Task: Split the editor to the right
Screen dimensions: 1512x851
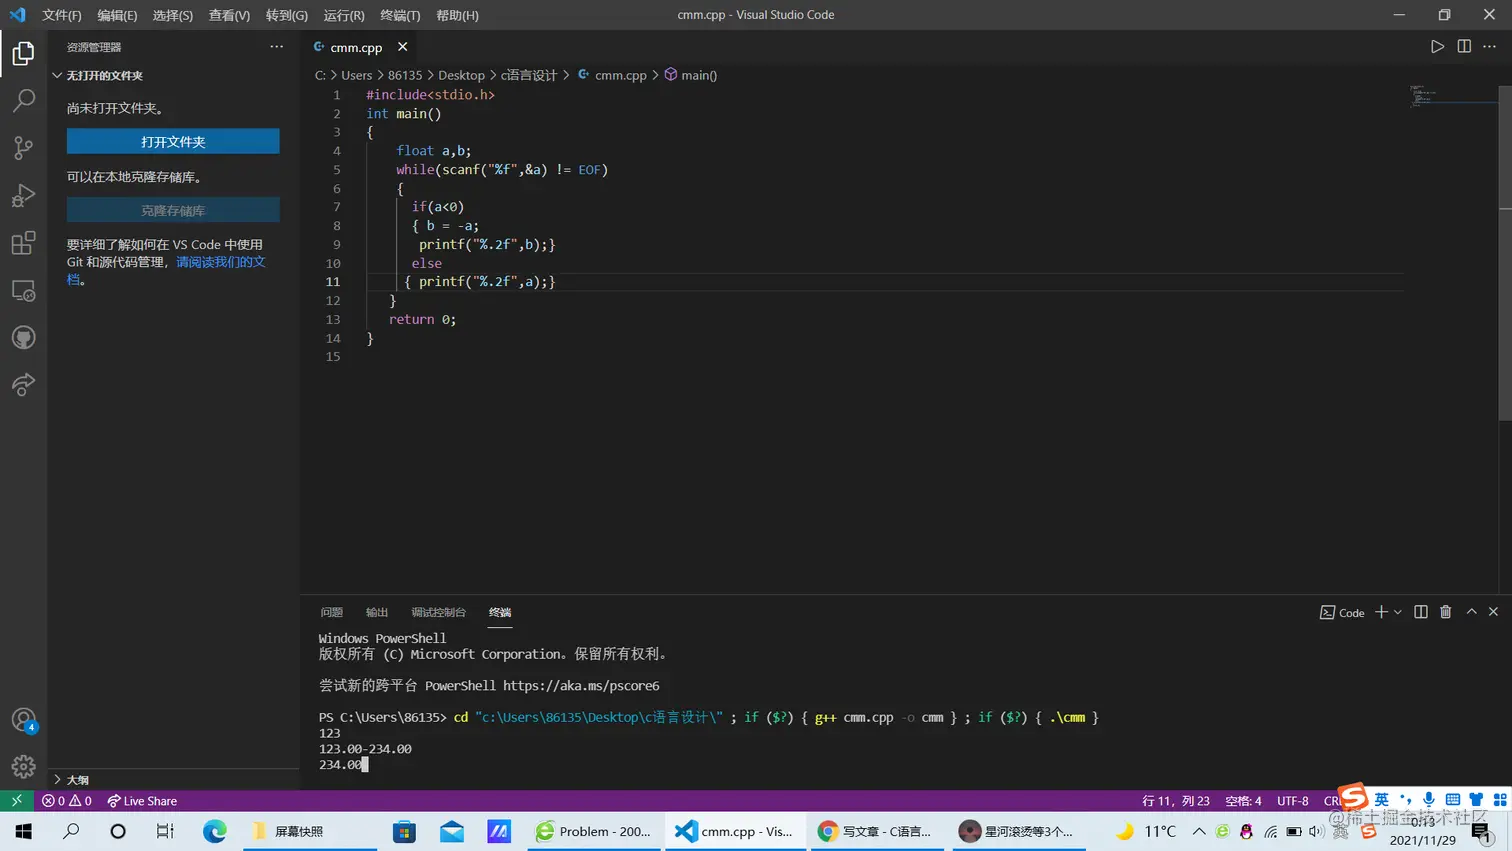Action: pos(1464,47)
